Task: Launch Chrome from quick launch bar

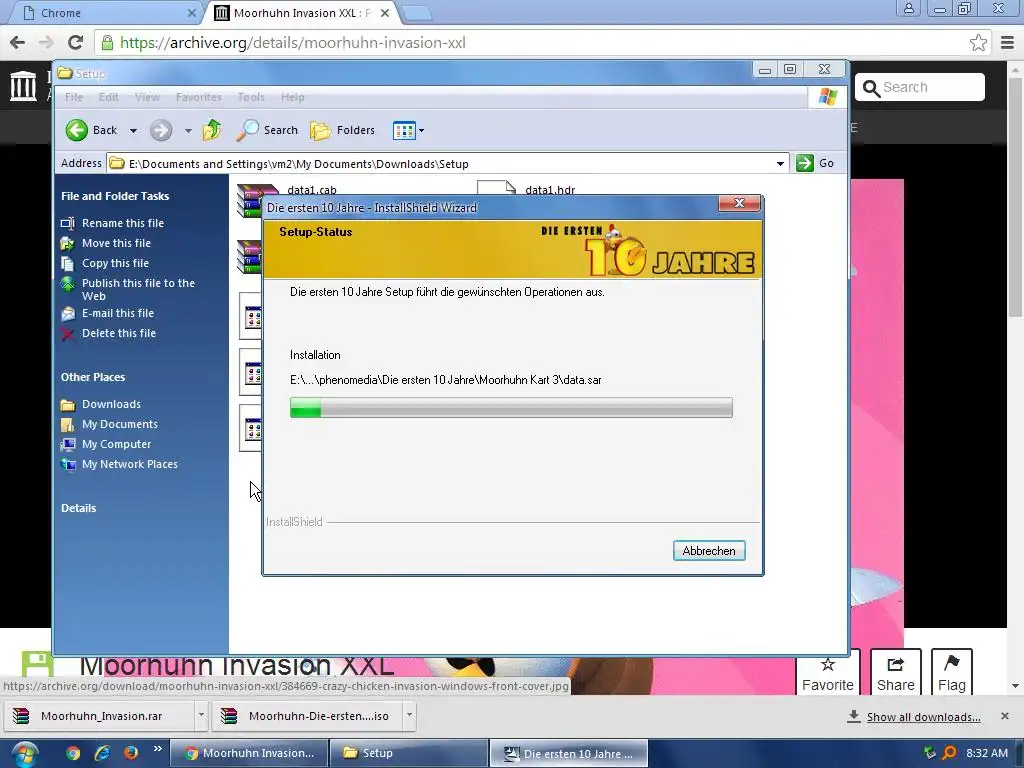Action: pos(72,753)
